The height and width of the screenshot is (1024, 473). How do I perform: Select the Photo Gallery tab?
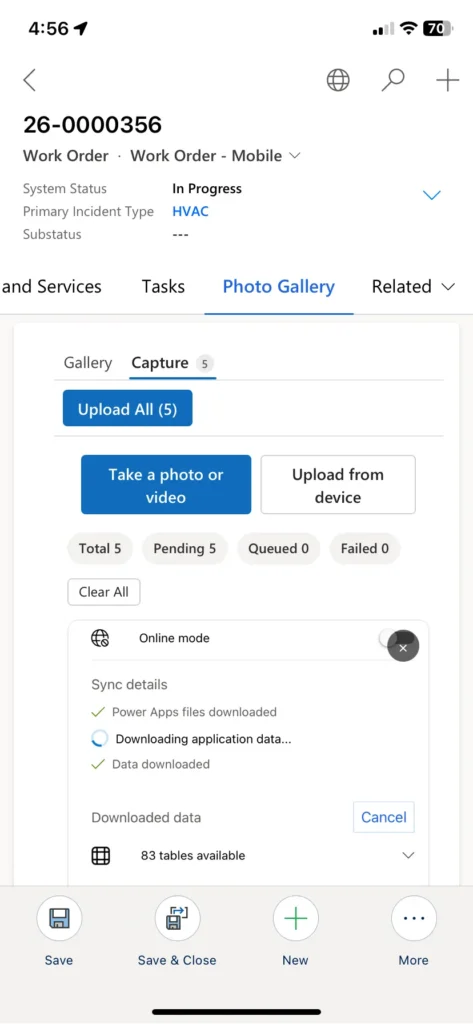click(x=279, y=286)
